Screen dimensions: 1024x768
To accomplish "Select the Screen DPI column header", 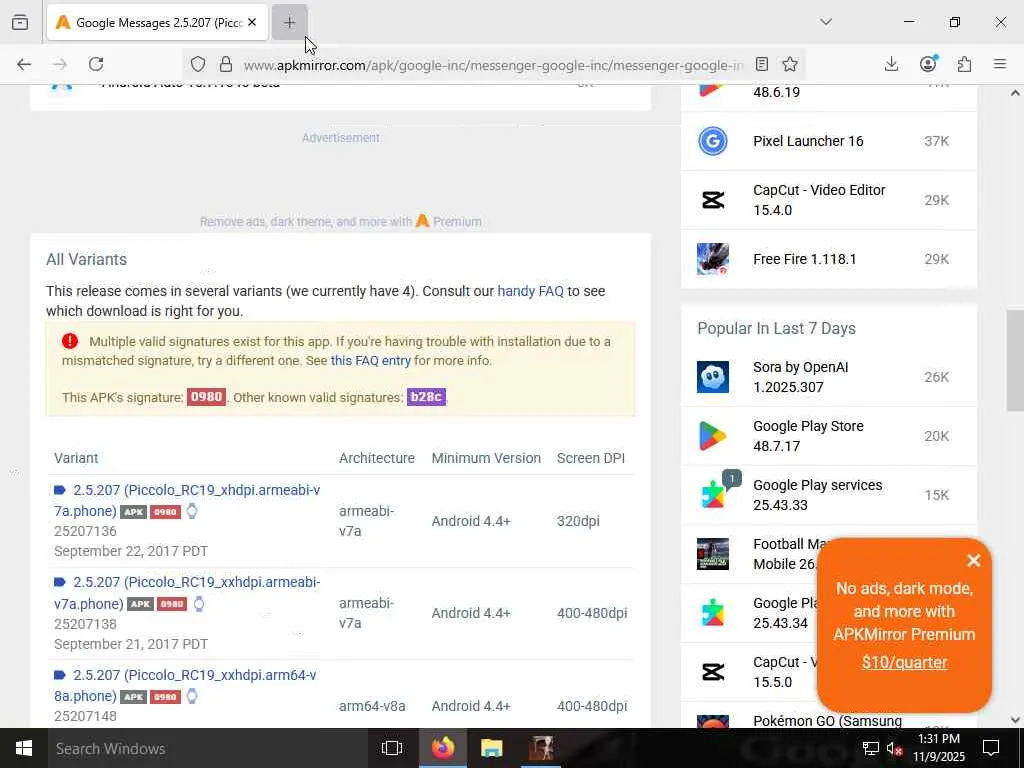I will [x=590, y=458].
